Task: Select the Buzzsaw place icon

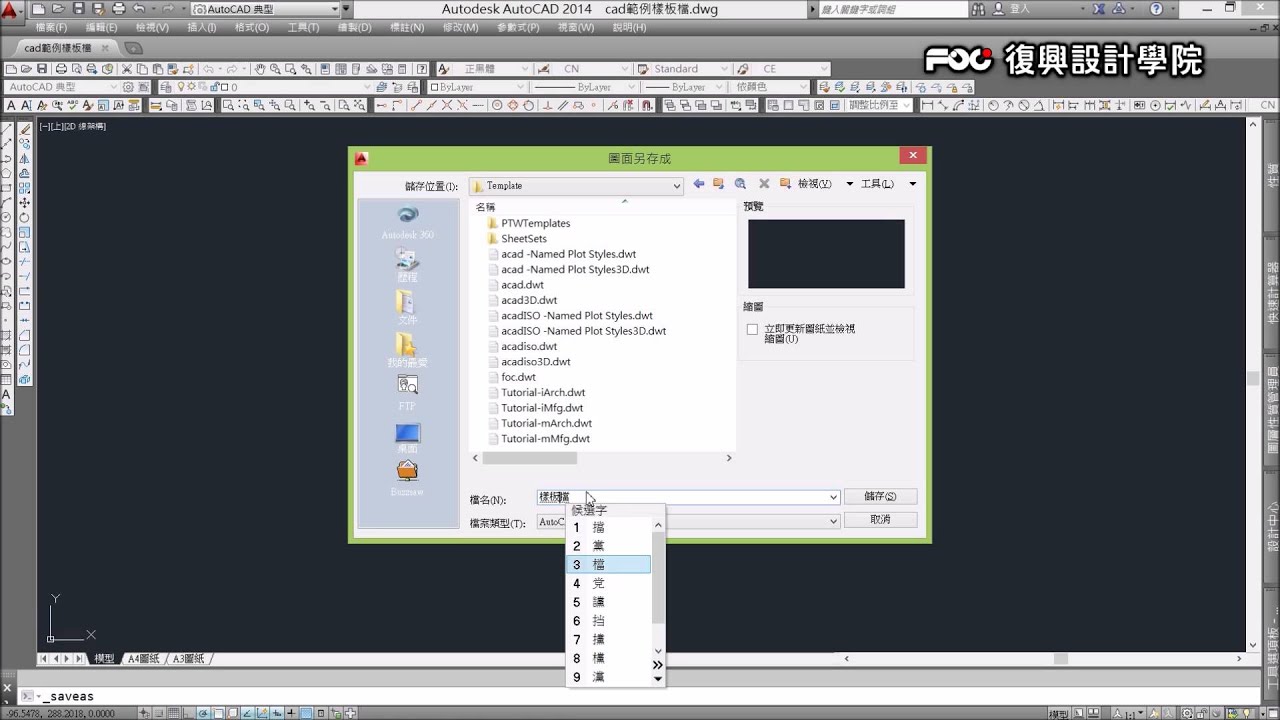Action: [x=407, y=478]
